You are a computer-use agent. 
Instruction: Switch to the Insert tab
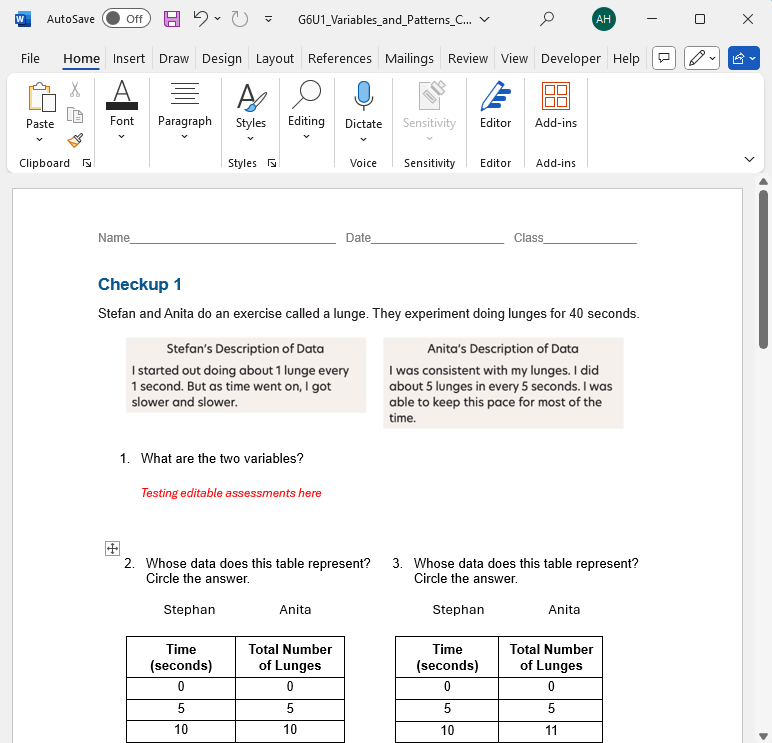129,58
